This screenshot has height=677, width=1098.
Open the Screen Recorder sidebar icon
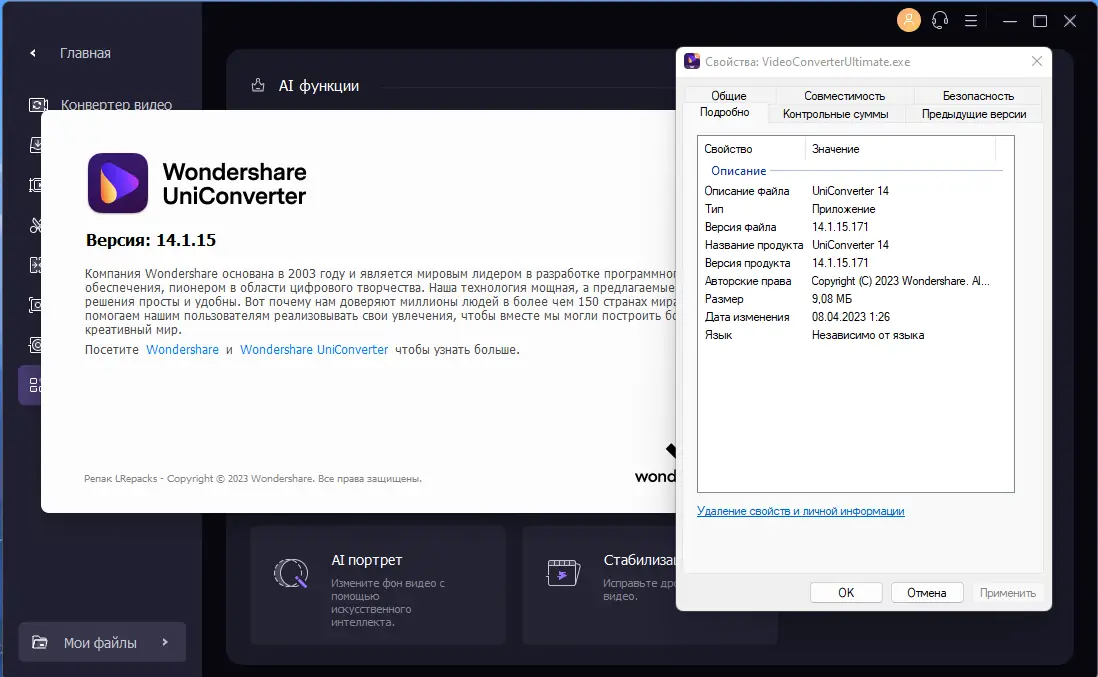click(35, 304)
